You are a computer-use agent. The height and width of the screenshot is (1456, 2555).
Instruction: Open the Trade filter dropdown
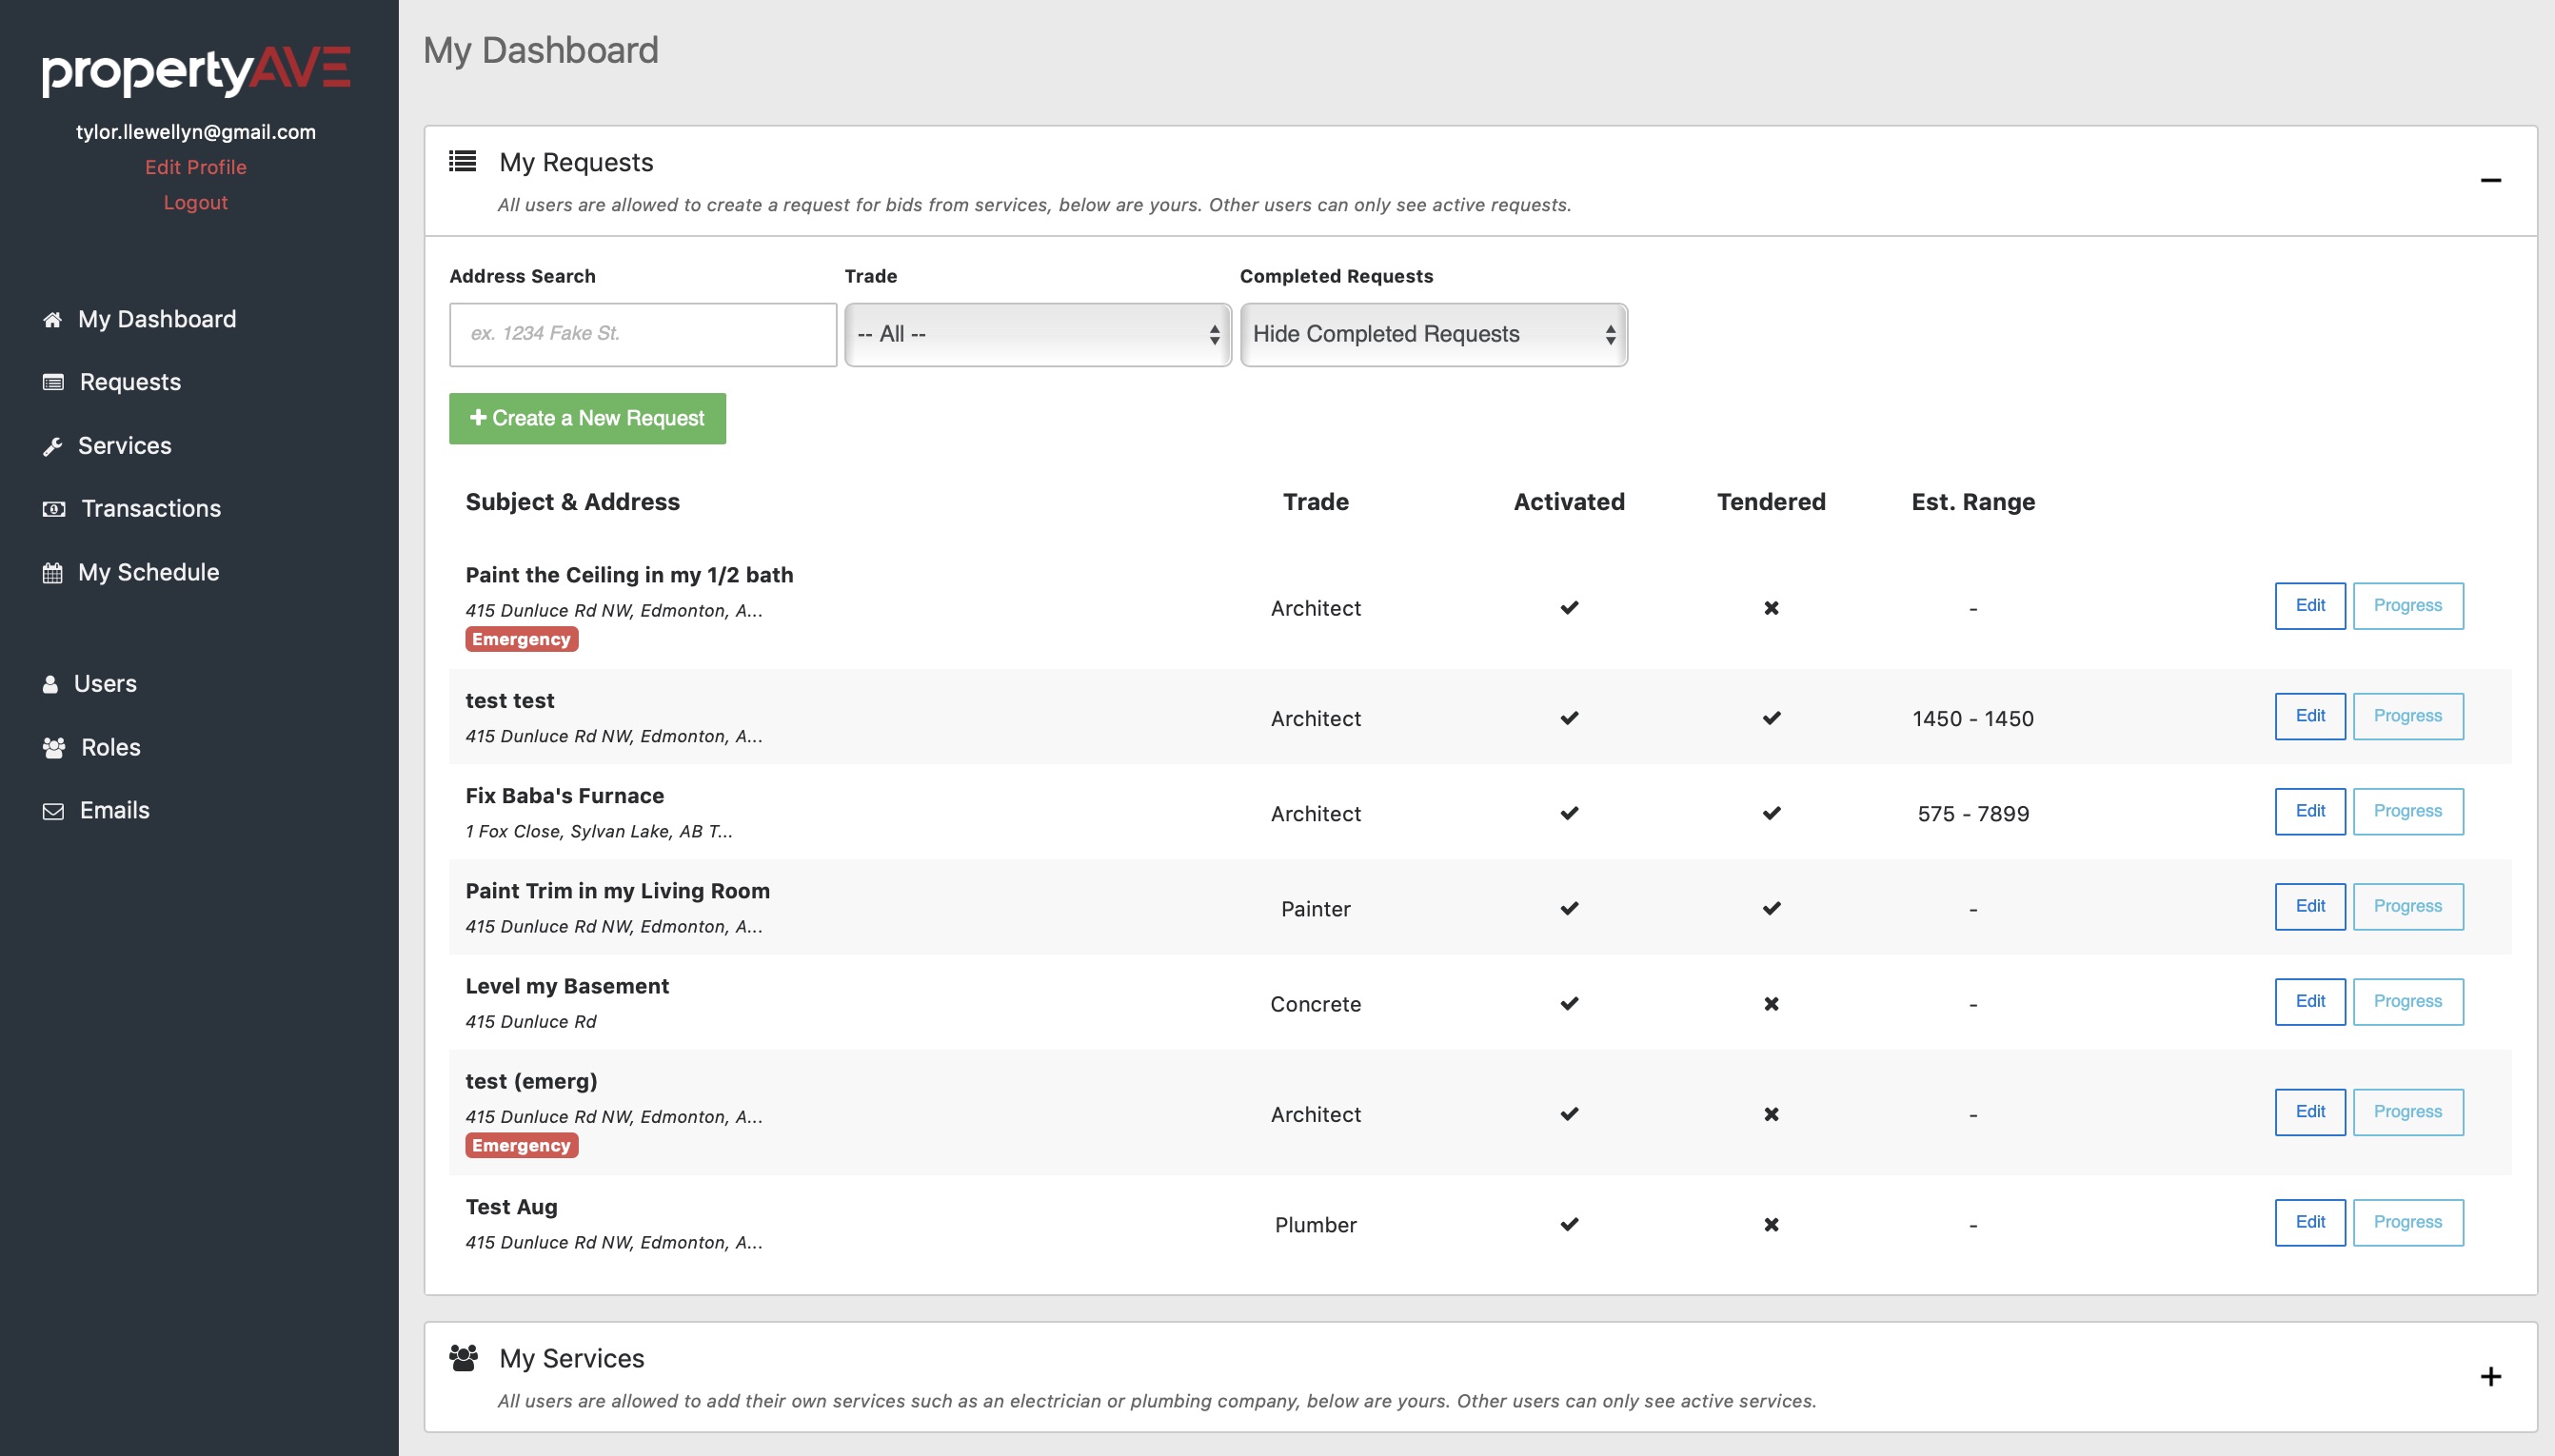coord(1037,334)
